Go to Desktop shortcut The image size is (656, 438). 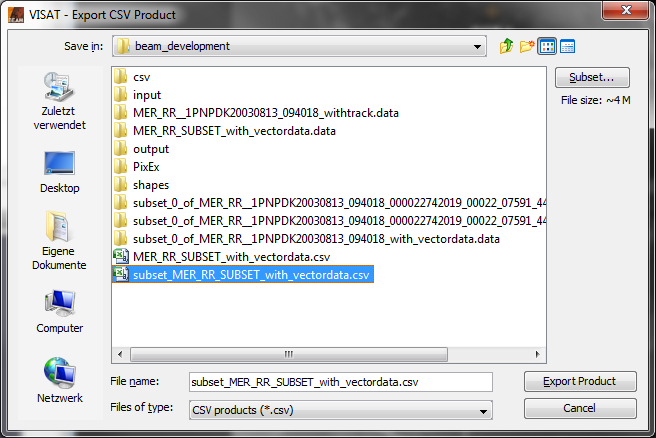click(59, 171)
